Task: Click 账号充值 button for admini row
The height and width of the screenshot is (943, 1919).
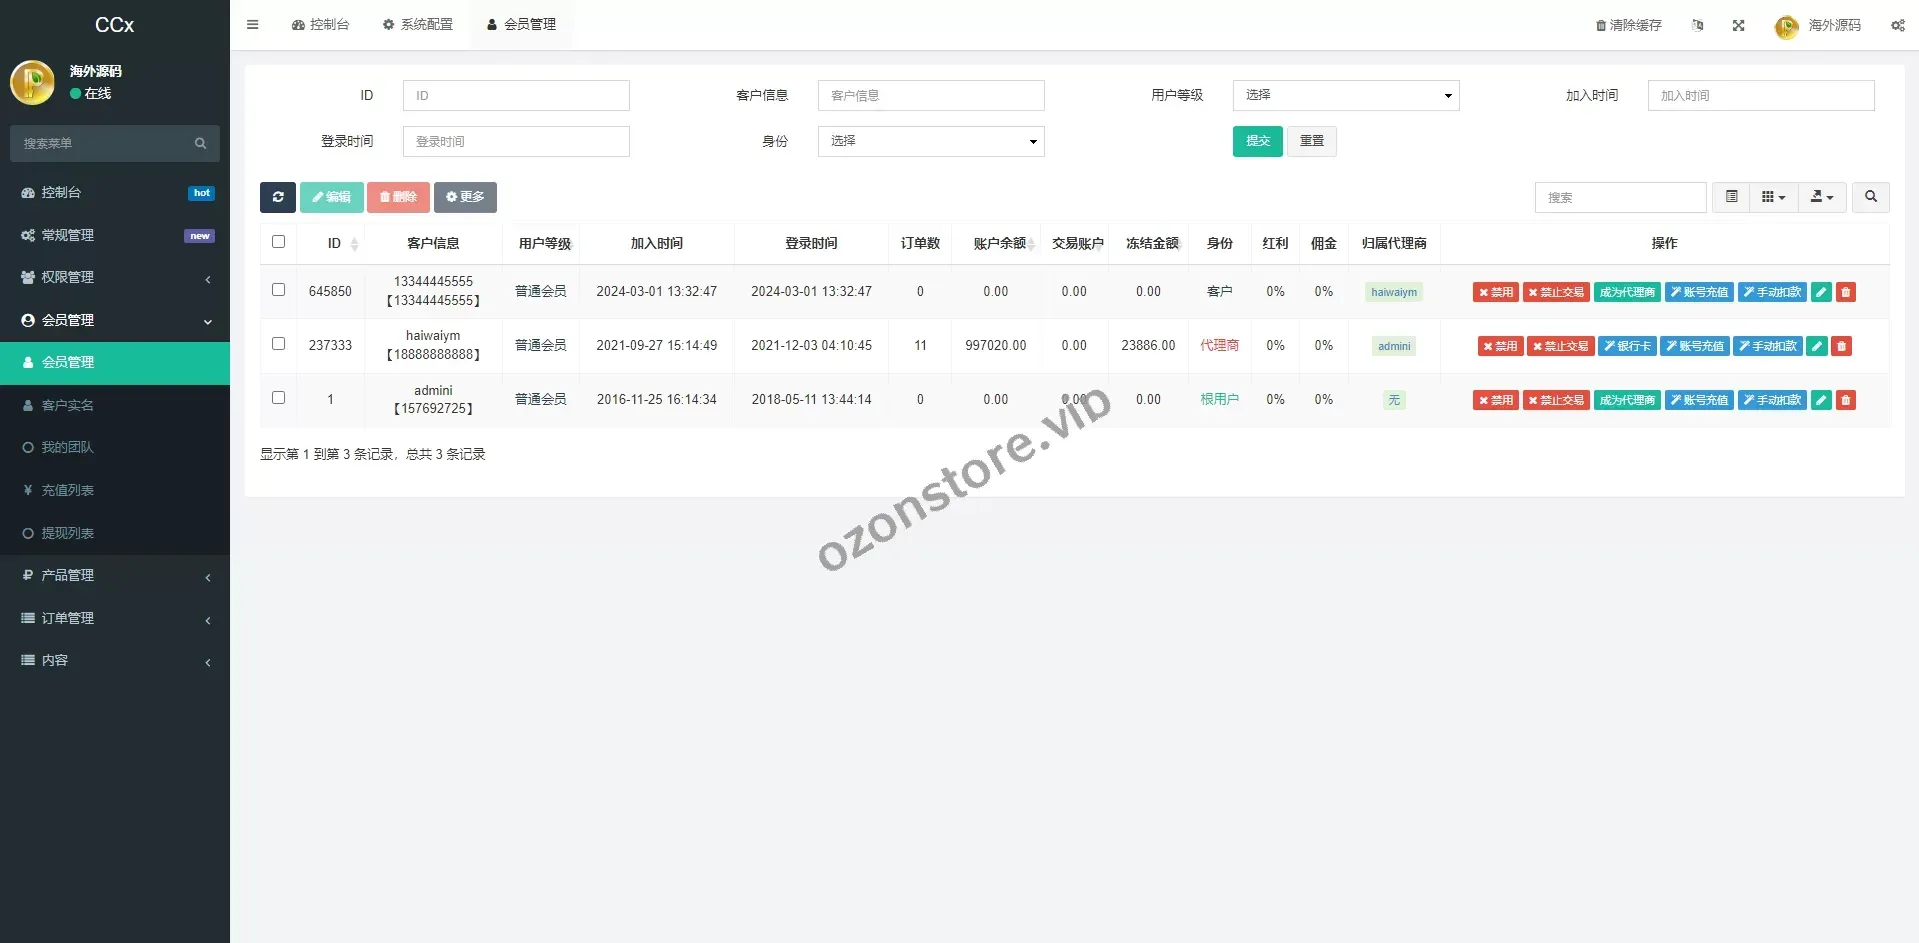Action: 1698,400
